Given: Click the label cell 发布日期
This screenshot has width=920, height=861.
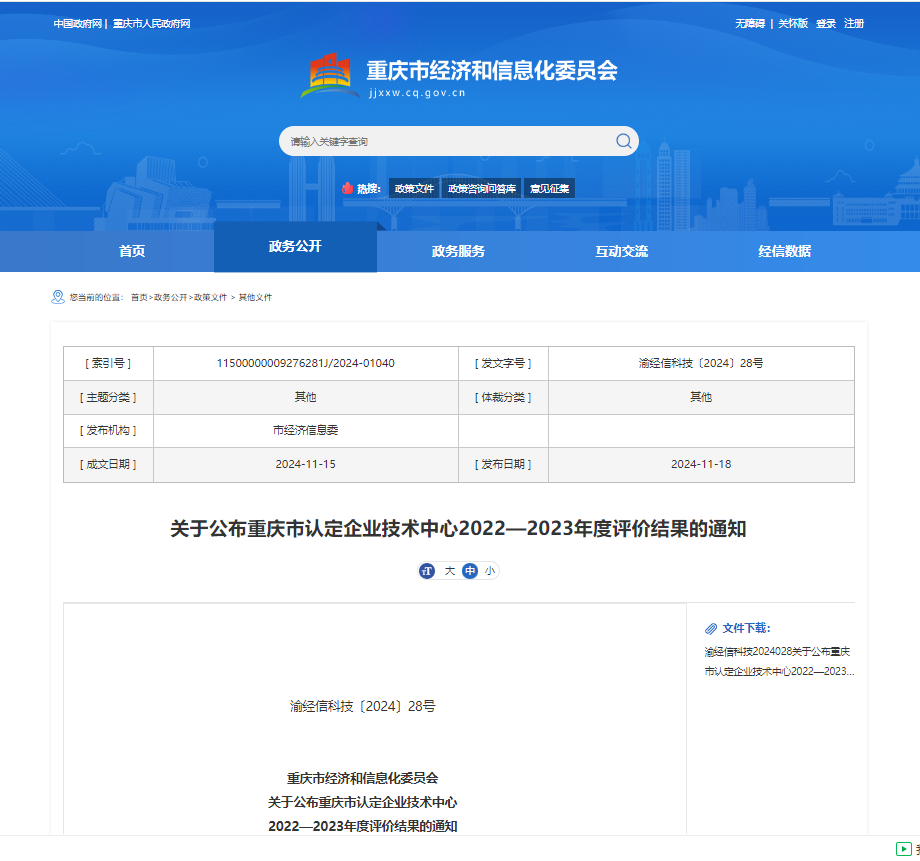Looking at the screenshot, I should (x=503, y=464).
